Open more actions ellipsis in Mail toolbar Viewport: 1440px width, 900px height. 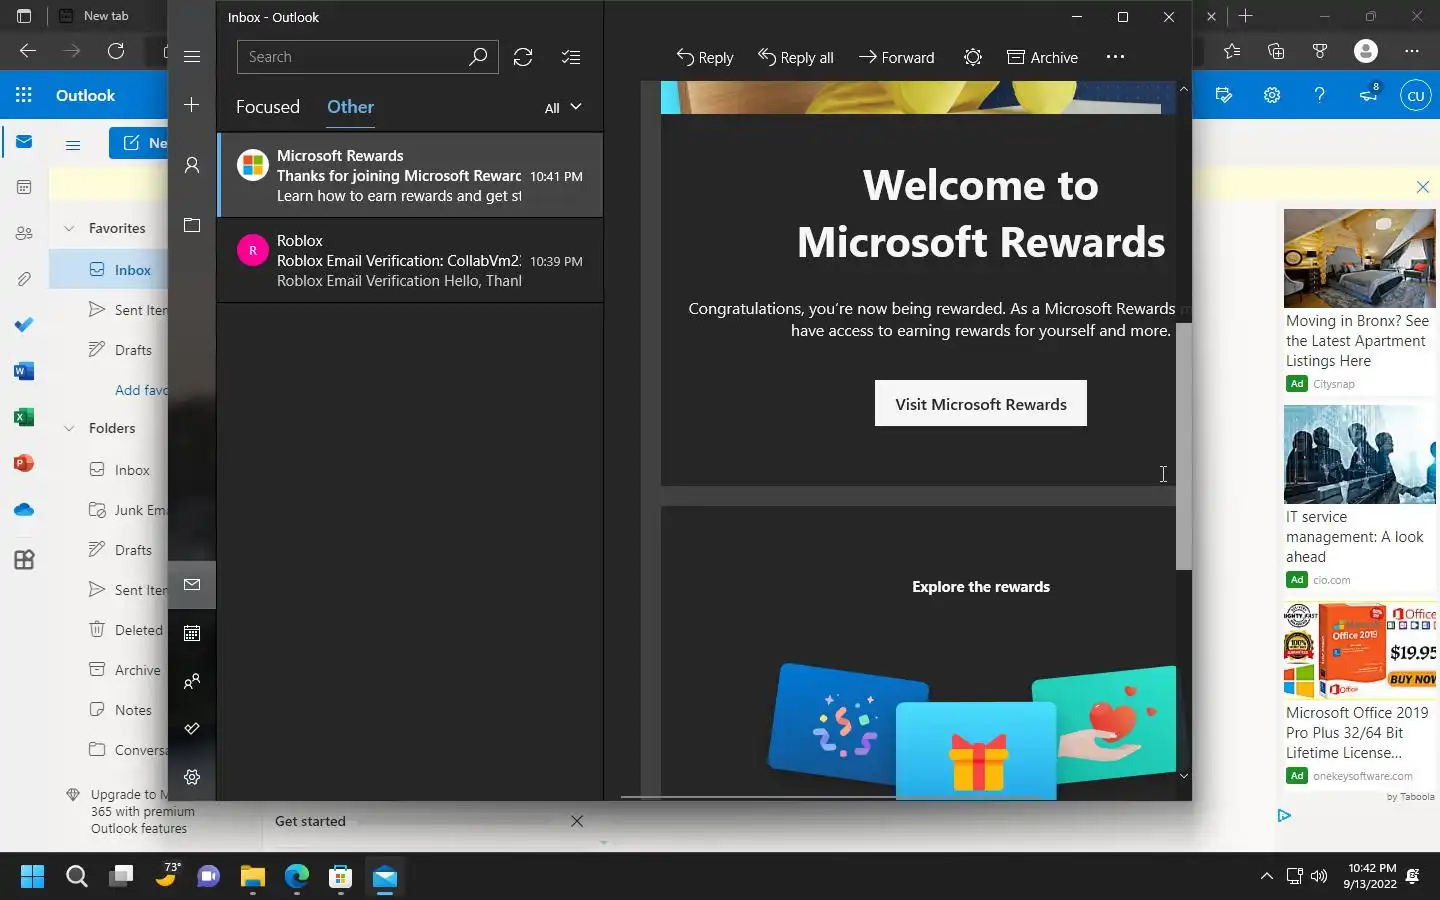point(1115,57)
